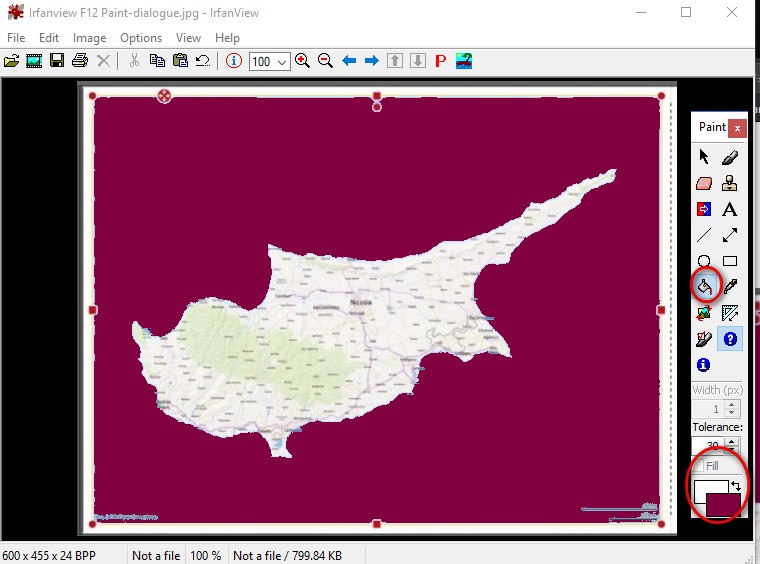Expand the zoom percentage dropdown
The image size is (760, 564).
(281, 62)
